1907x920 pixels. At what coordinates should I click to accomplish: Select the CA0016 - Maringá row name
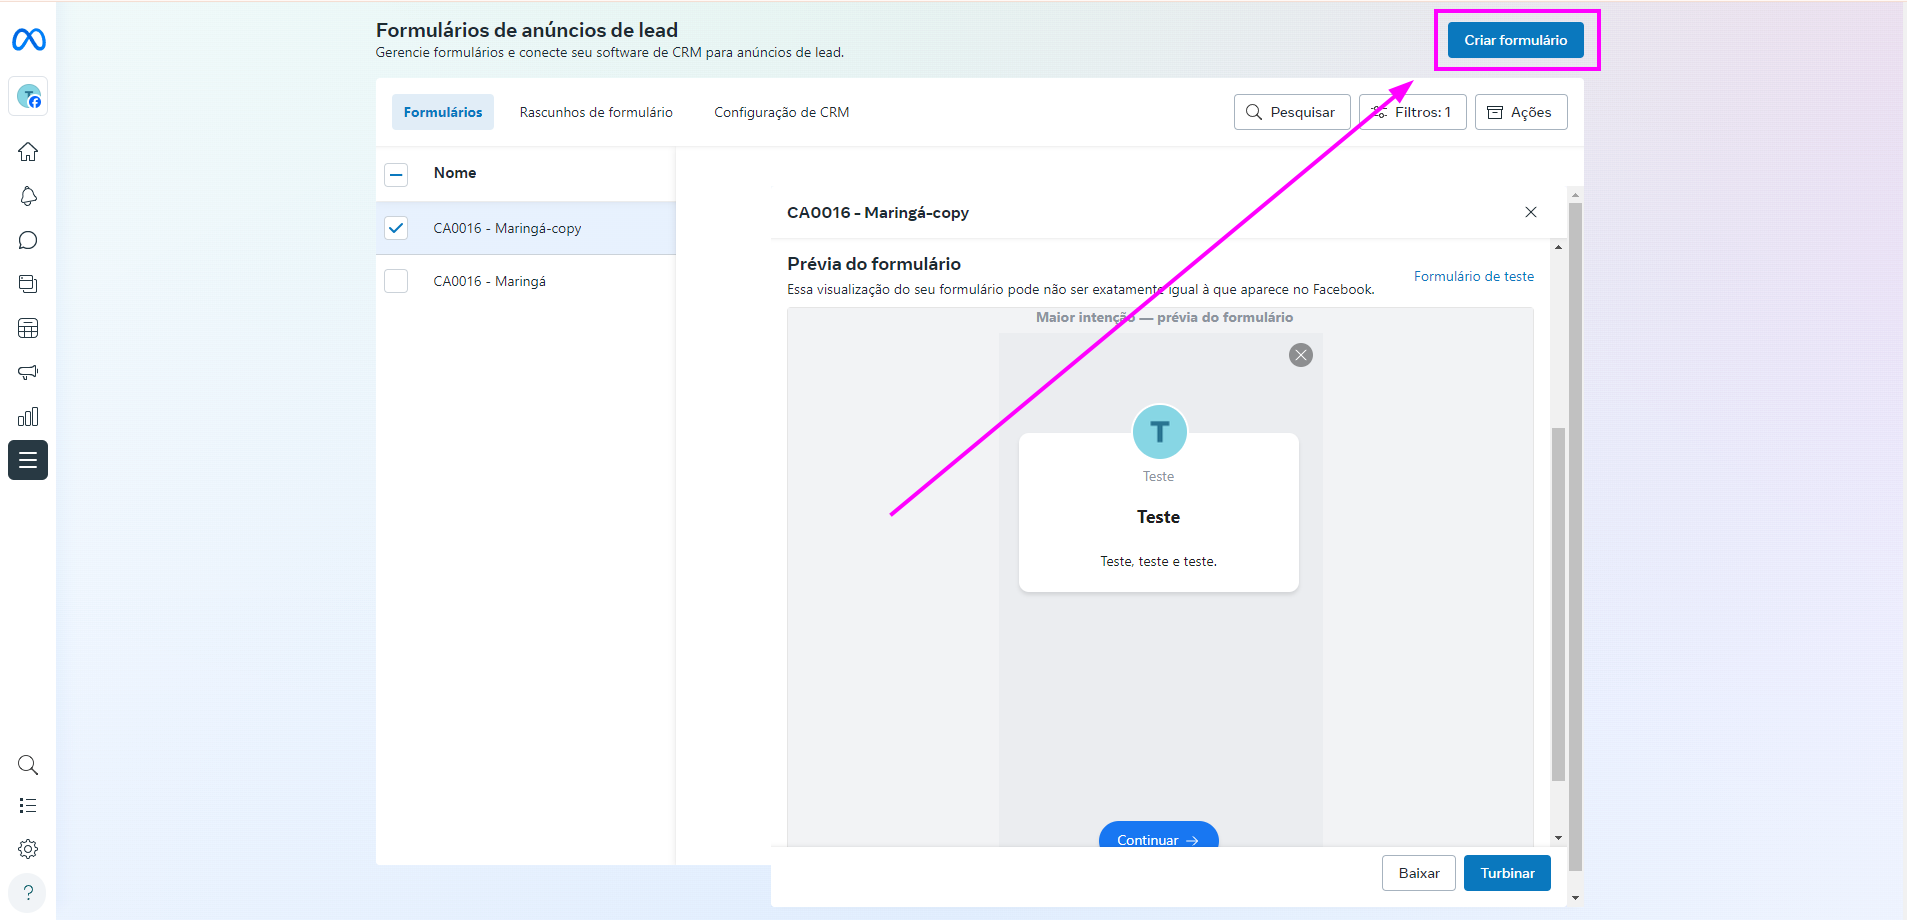490,281
